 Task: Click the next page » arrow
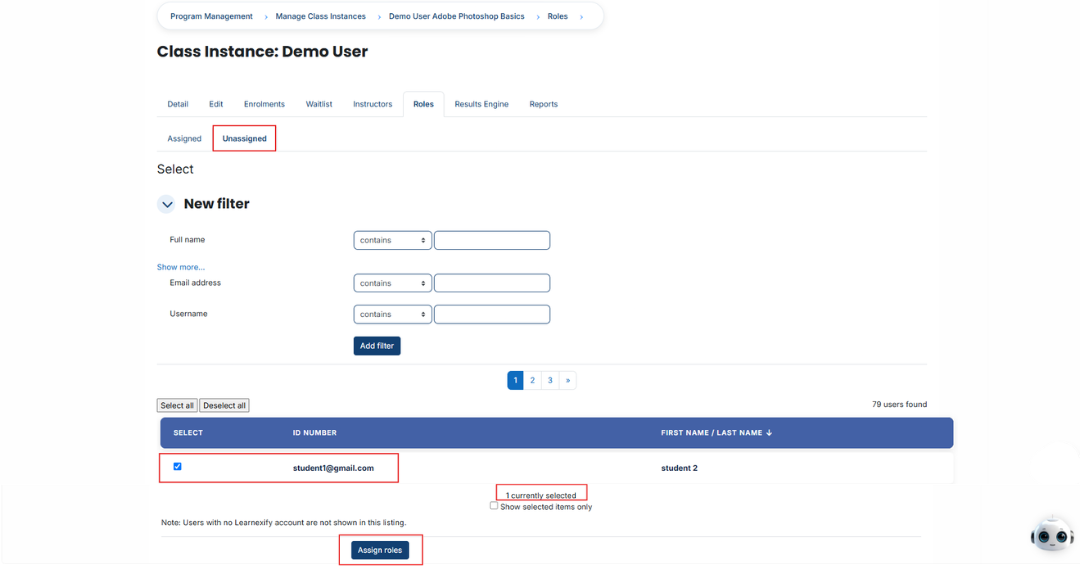tap(568, 380)
